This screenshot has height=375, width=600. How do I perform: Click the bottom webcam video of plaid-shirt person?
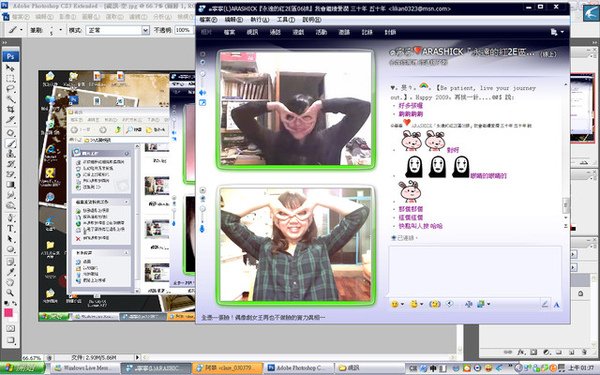(x=295, y=244)
